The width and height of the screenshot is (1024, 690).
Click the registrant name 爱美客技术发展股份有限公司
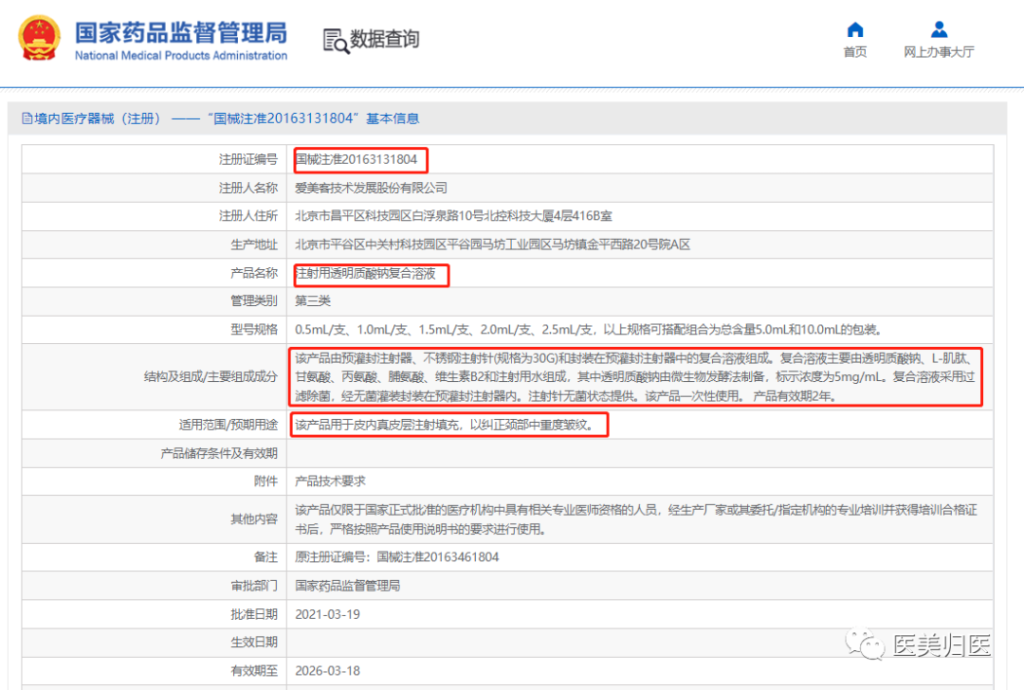pyautogui.click(x=371, y=188)
